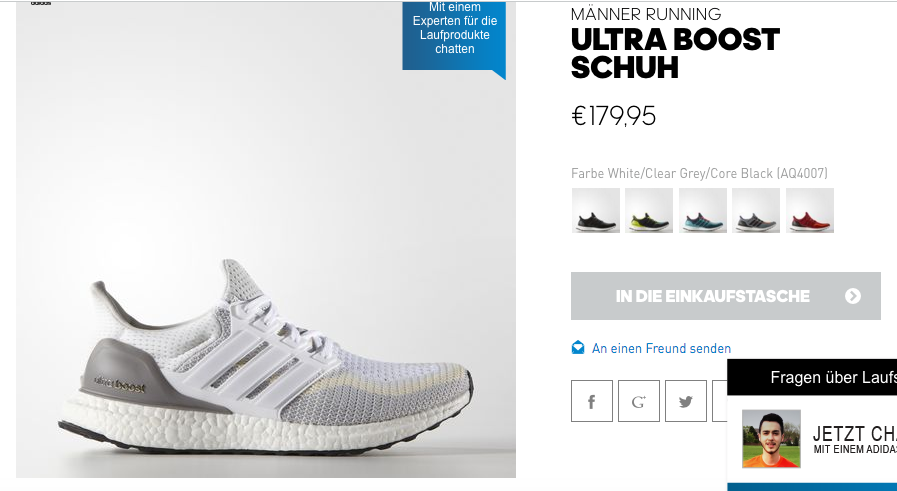Tweet the product via Twitter icon
897x491 pixels.
685,401
